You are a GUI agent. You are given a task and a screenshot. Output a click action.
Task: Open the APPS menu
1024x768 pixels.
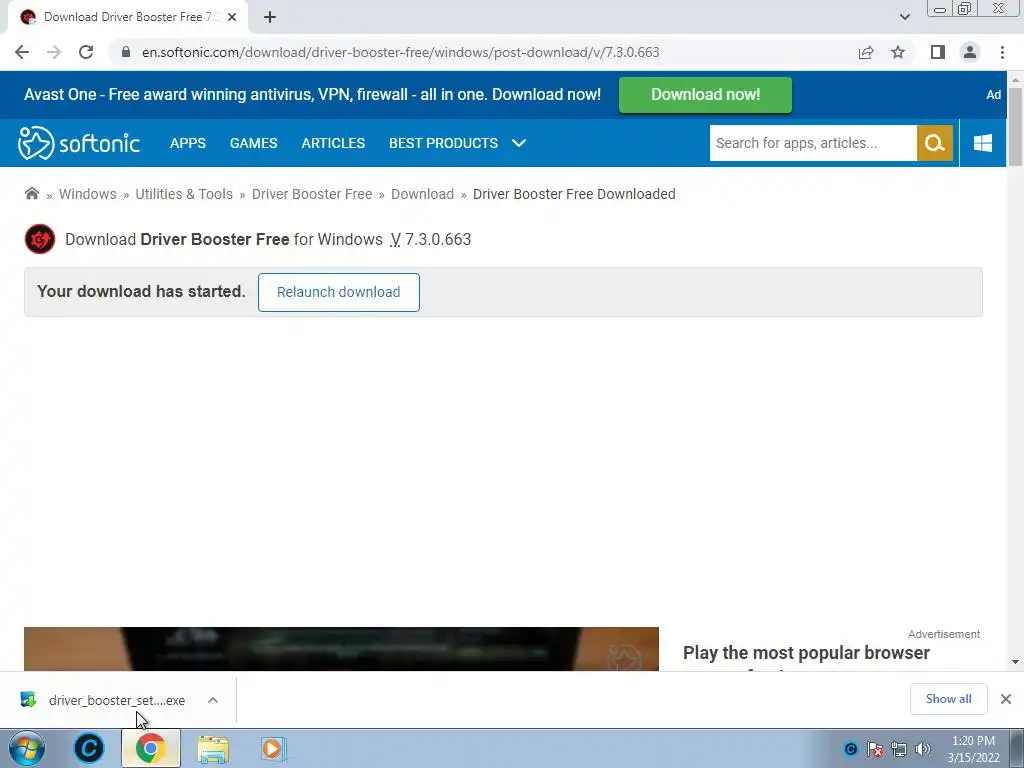(x=188, y=143)
